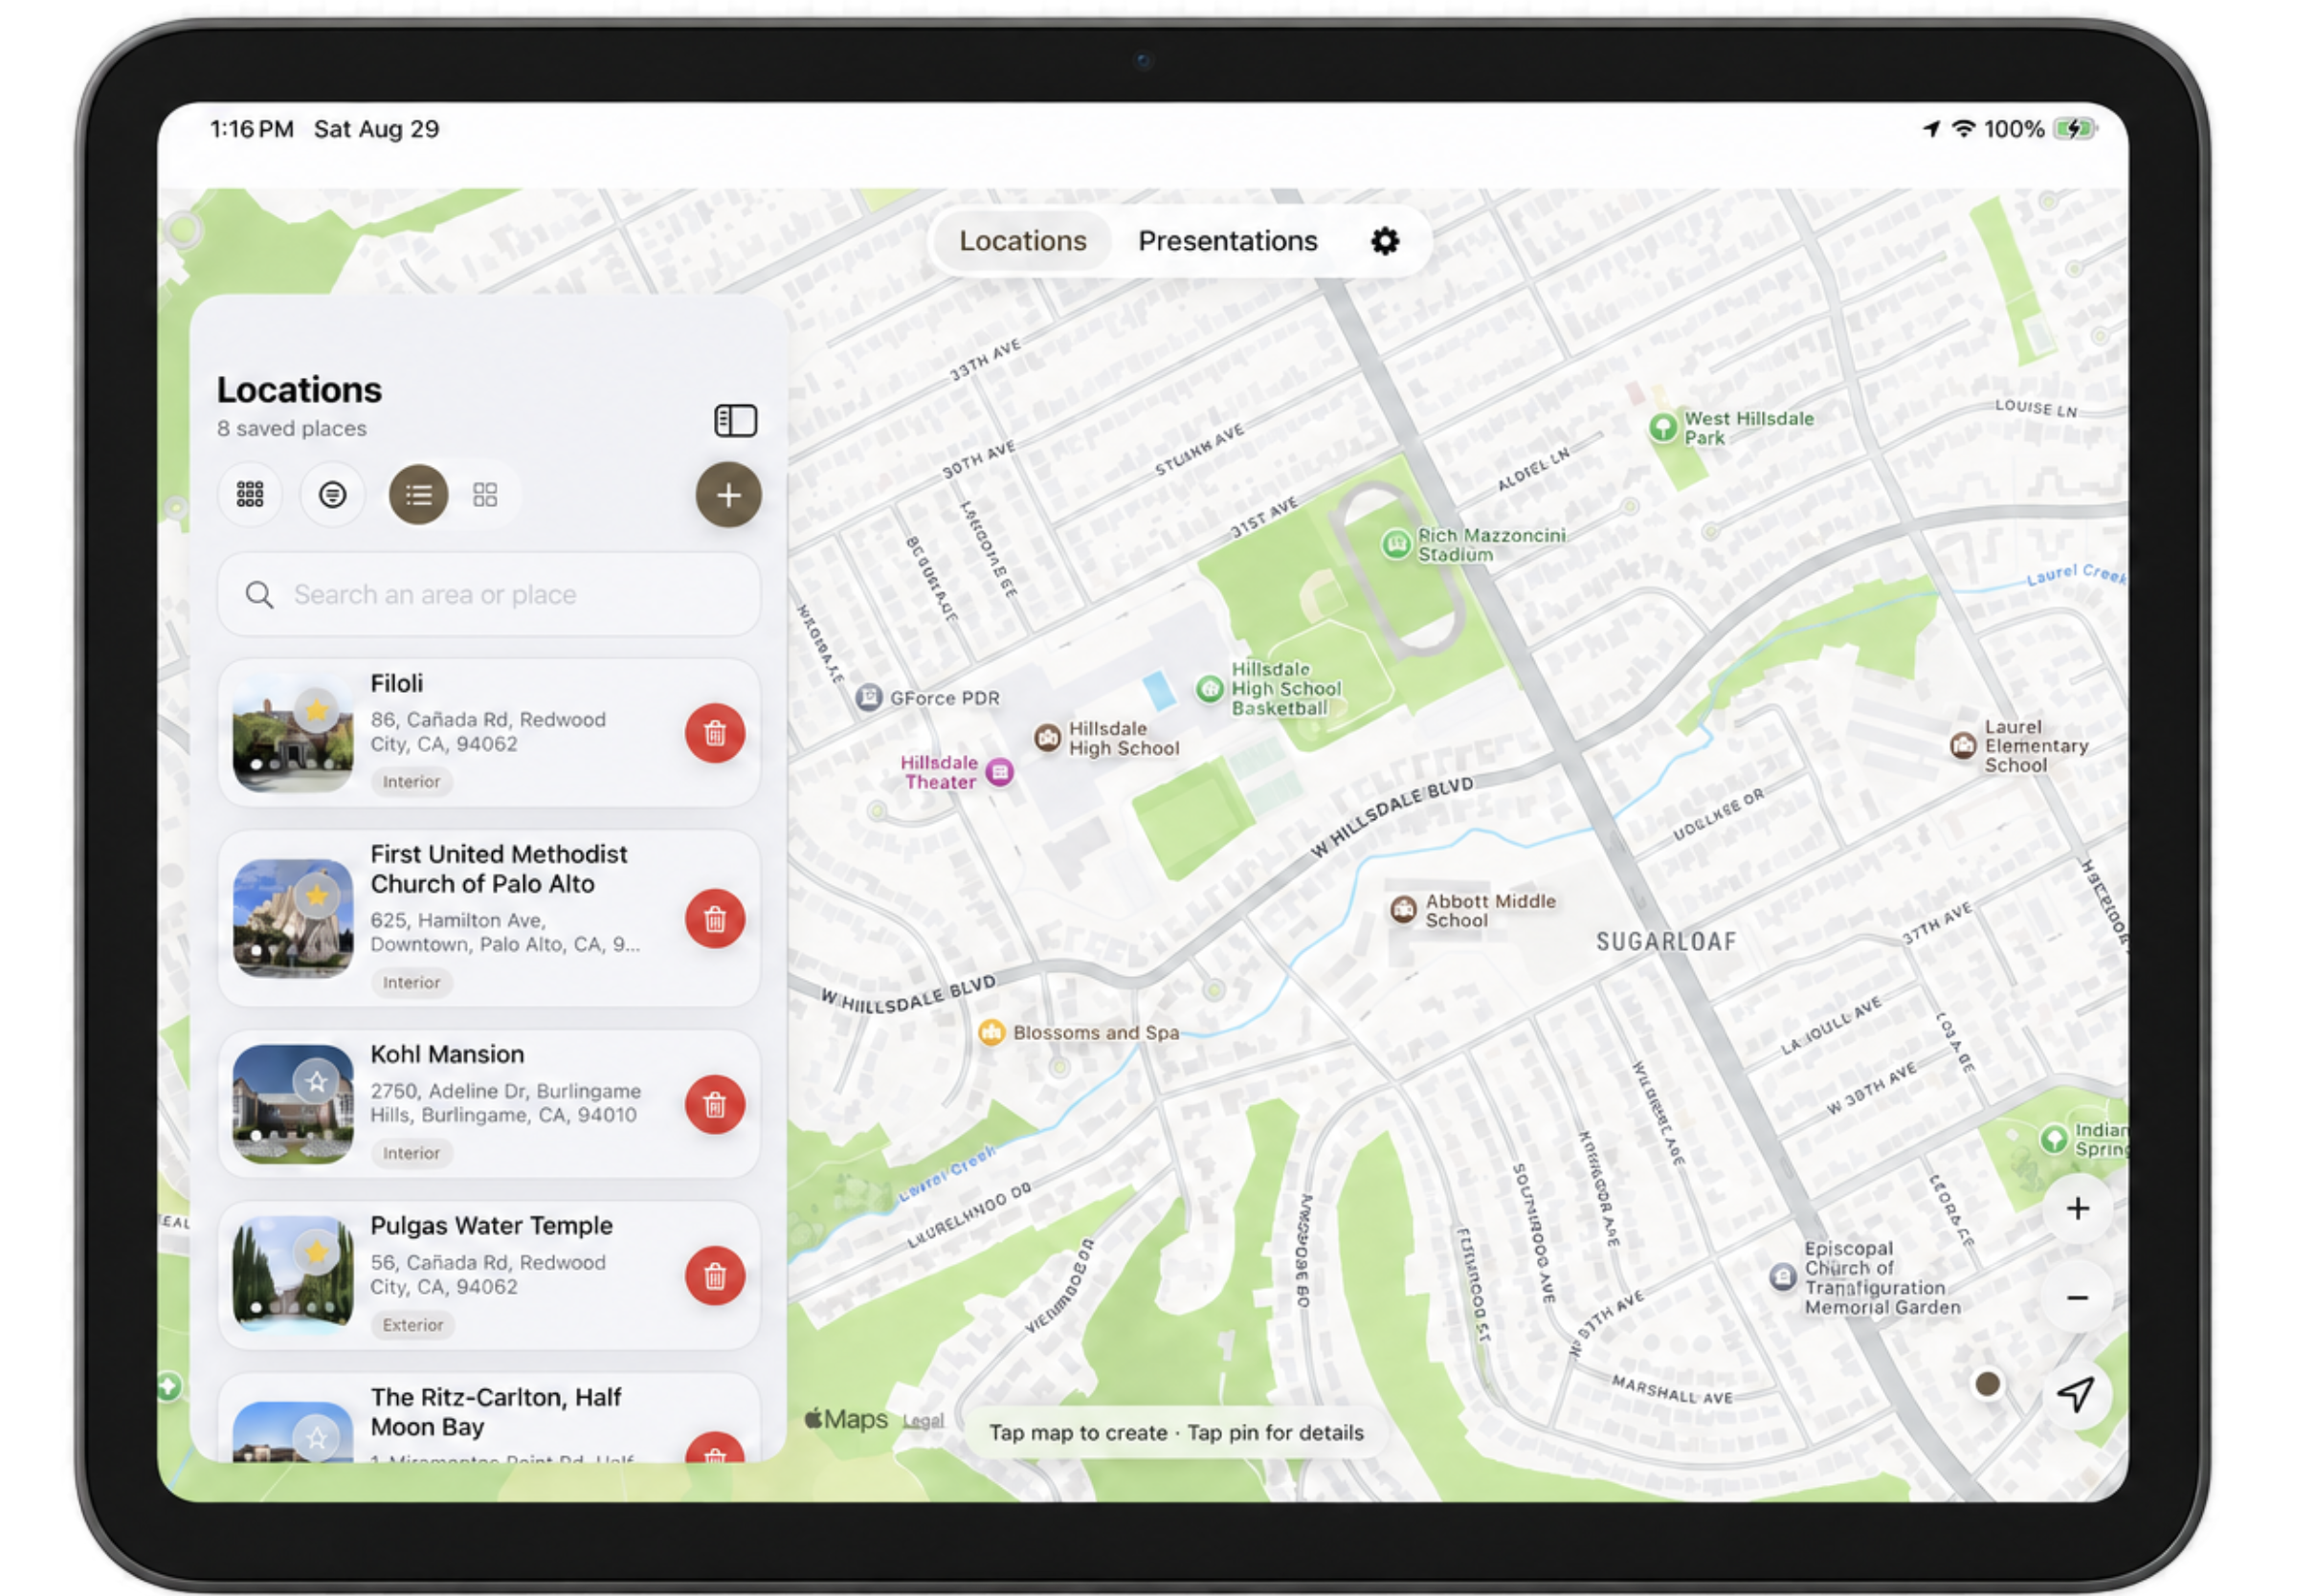Select the Pulgas Water Temple title
Image resolution: width=2316 pixels, height=1596 pixels.
(491, 1225)
